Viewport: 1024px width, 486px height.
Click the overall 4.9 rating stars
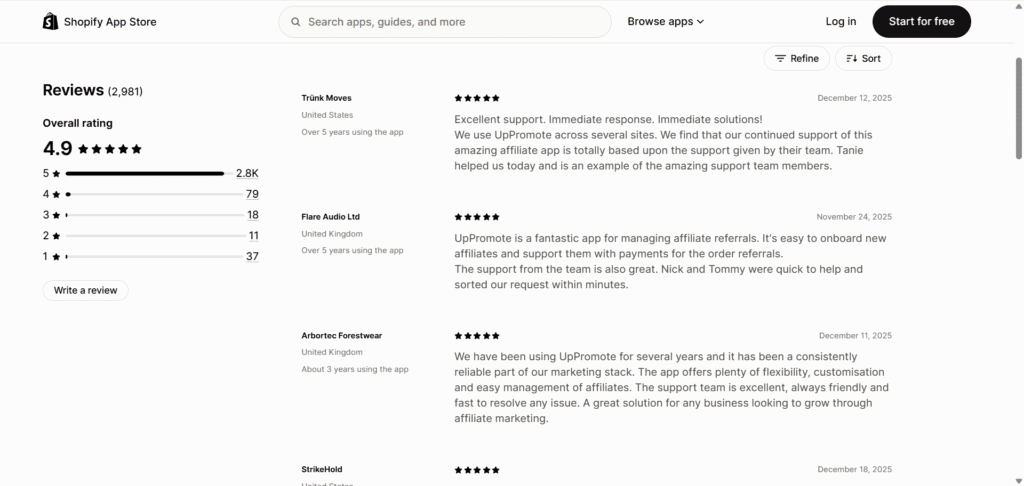pyautogui.click(x=110, y=149)
